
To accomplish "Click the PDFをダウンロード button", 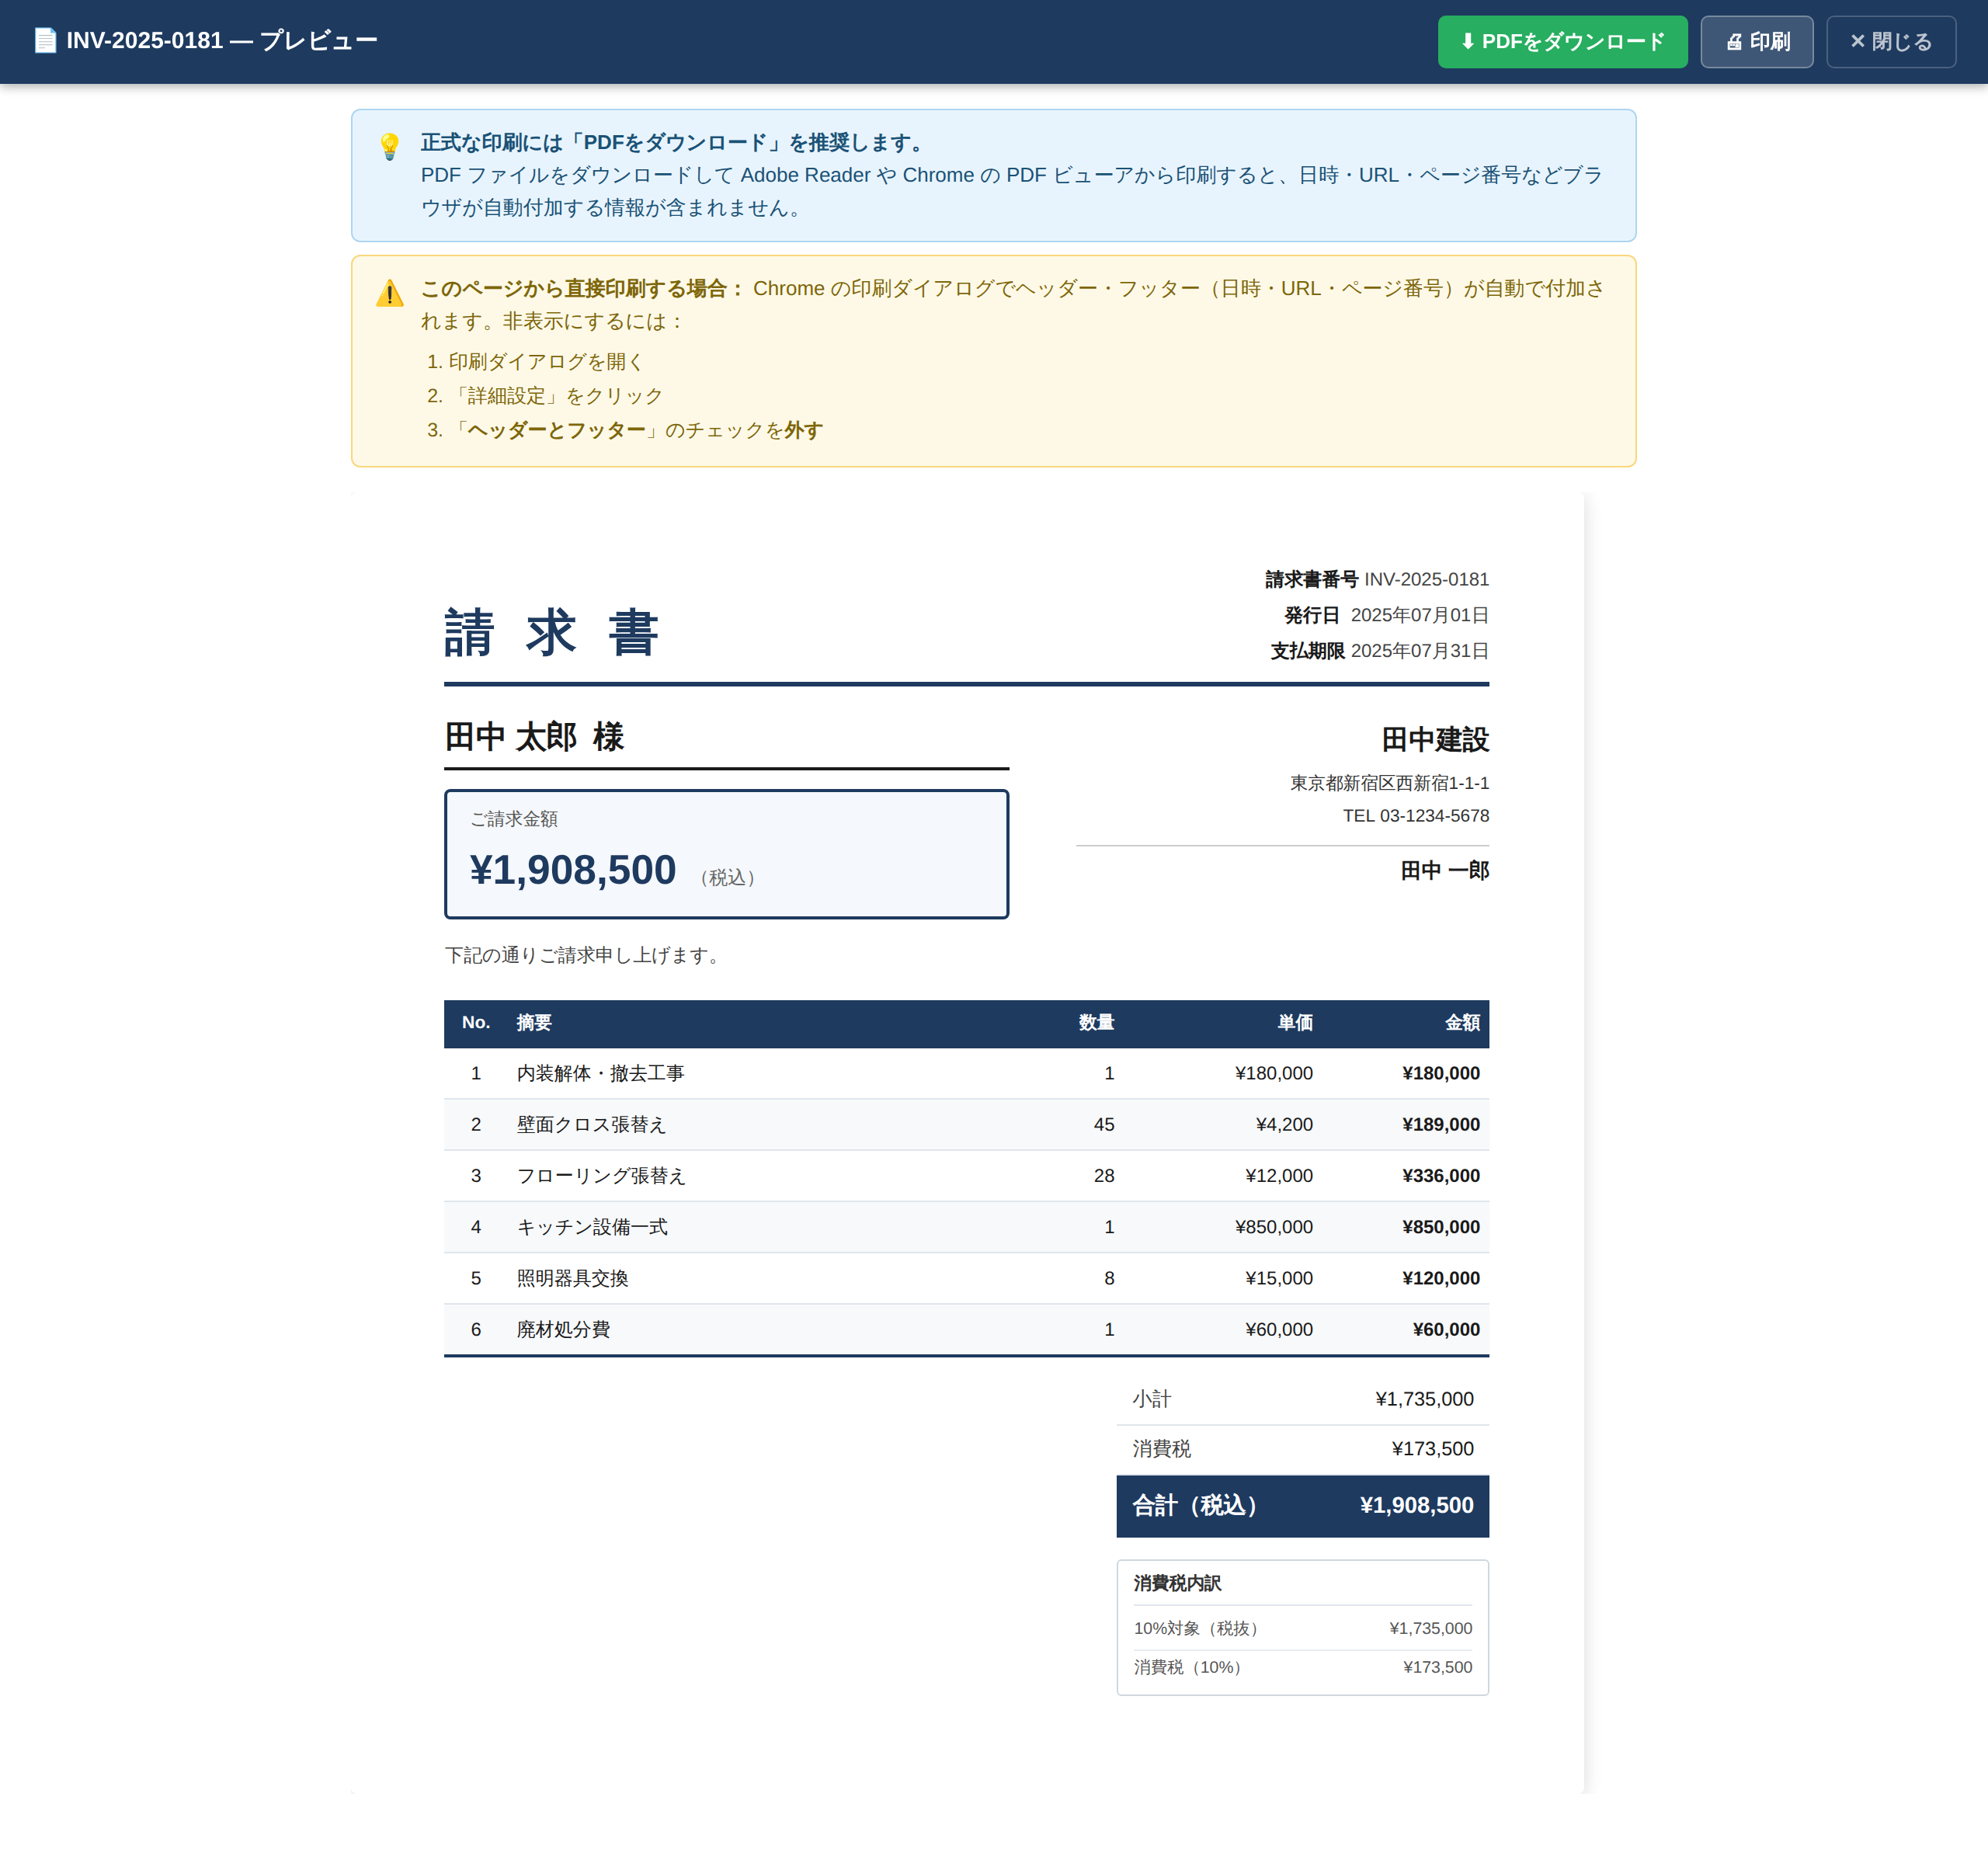I will pos(1562,42).
